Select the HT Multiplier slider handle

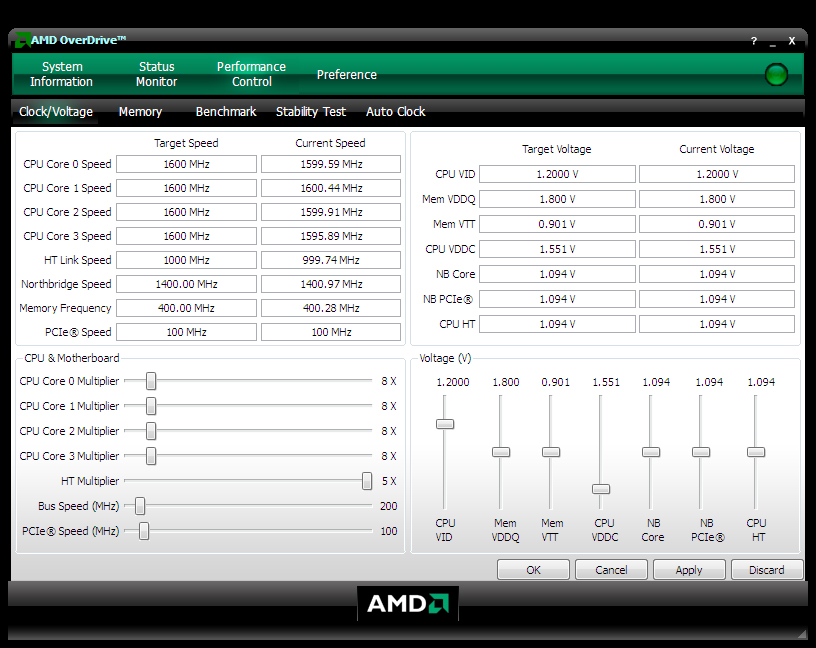367,481
